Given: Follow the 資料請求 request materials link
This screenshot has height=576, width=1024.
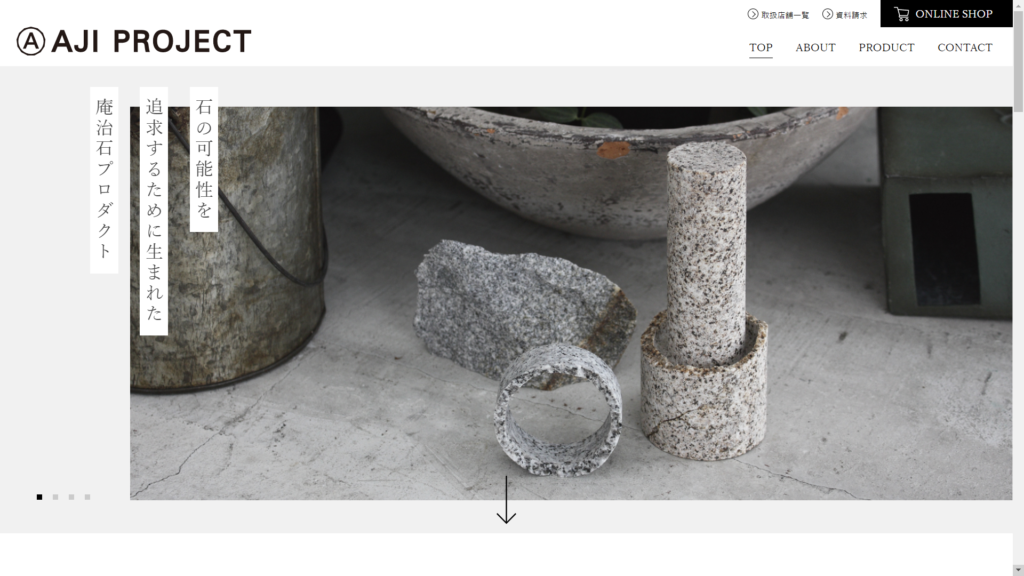Looking at the screenshot, I should [x=851, y=15].
